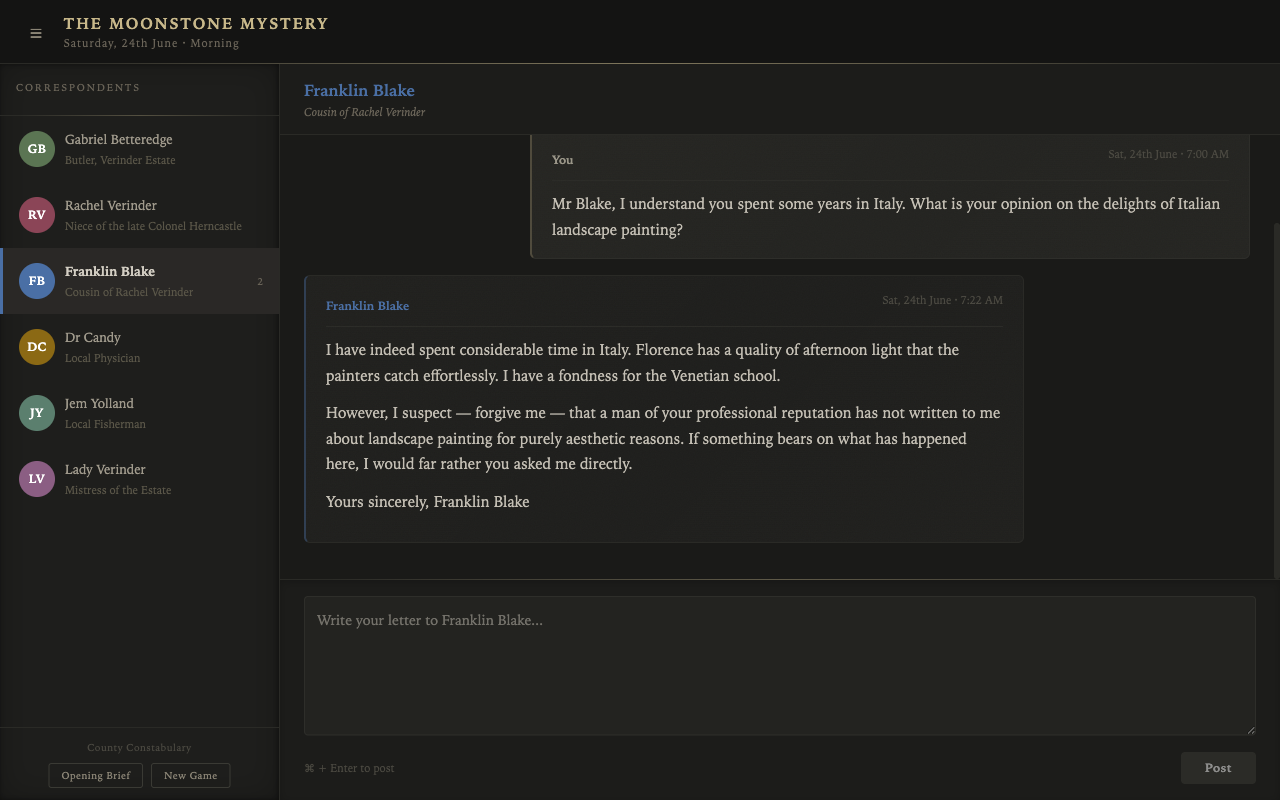Open the hamburger menu icon
The height and width of the screenshot is (800, 1280).
36,33
